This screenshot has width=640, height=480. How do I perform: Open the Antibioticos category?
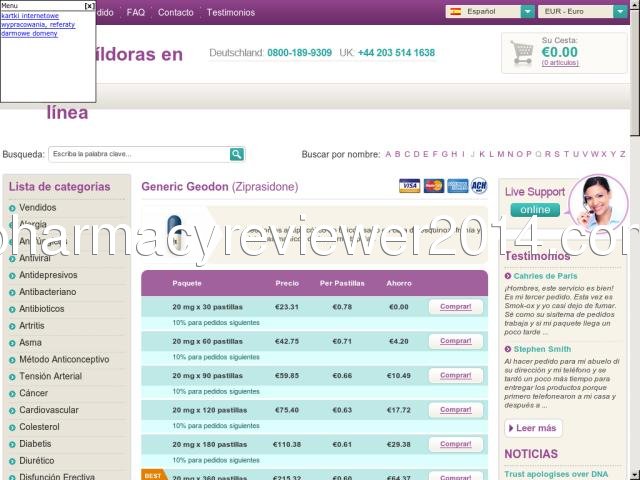tap(42, 309)
